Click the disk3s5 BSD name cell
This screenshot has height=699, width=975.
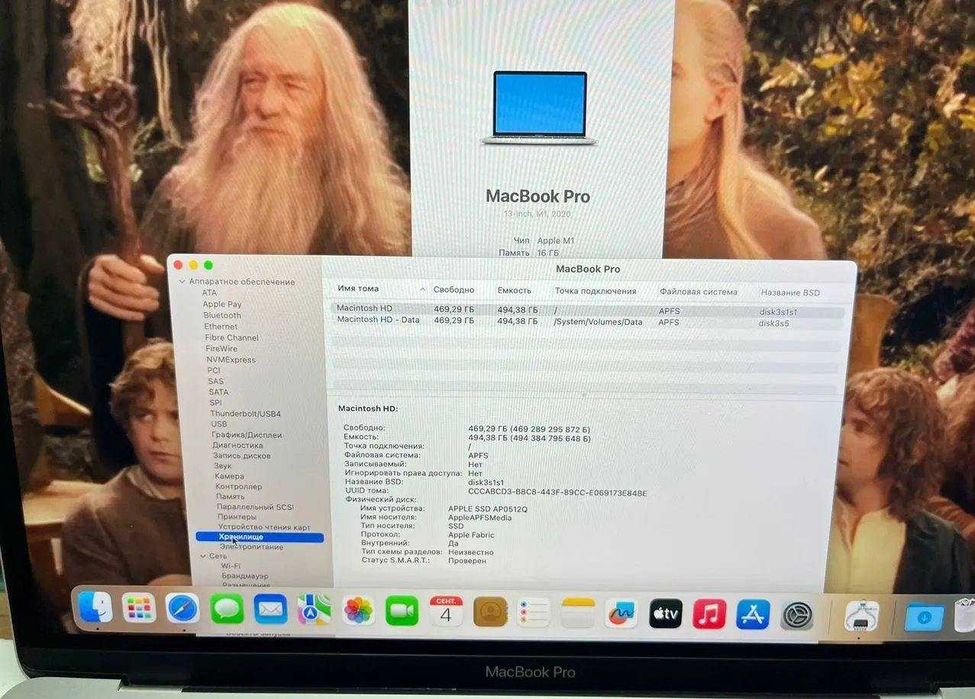click(x=774, y=323)
